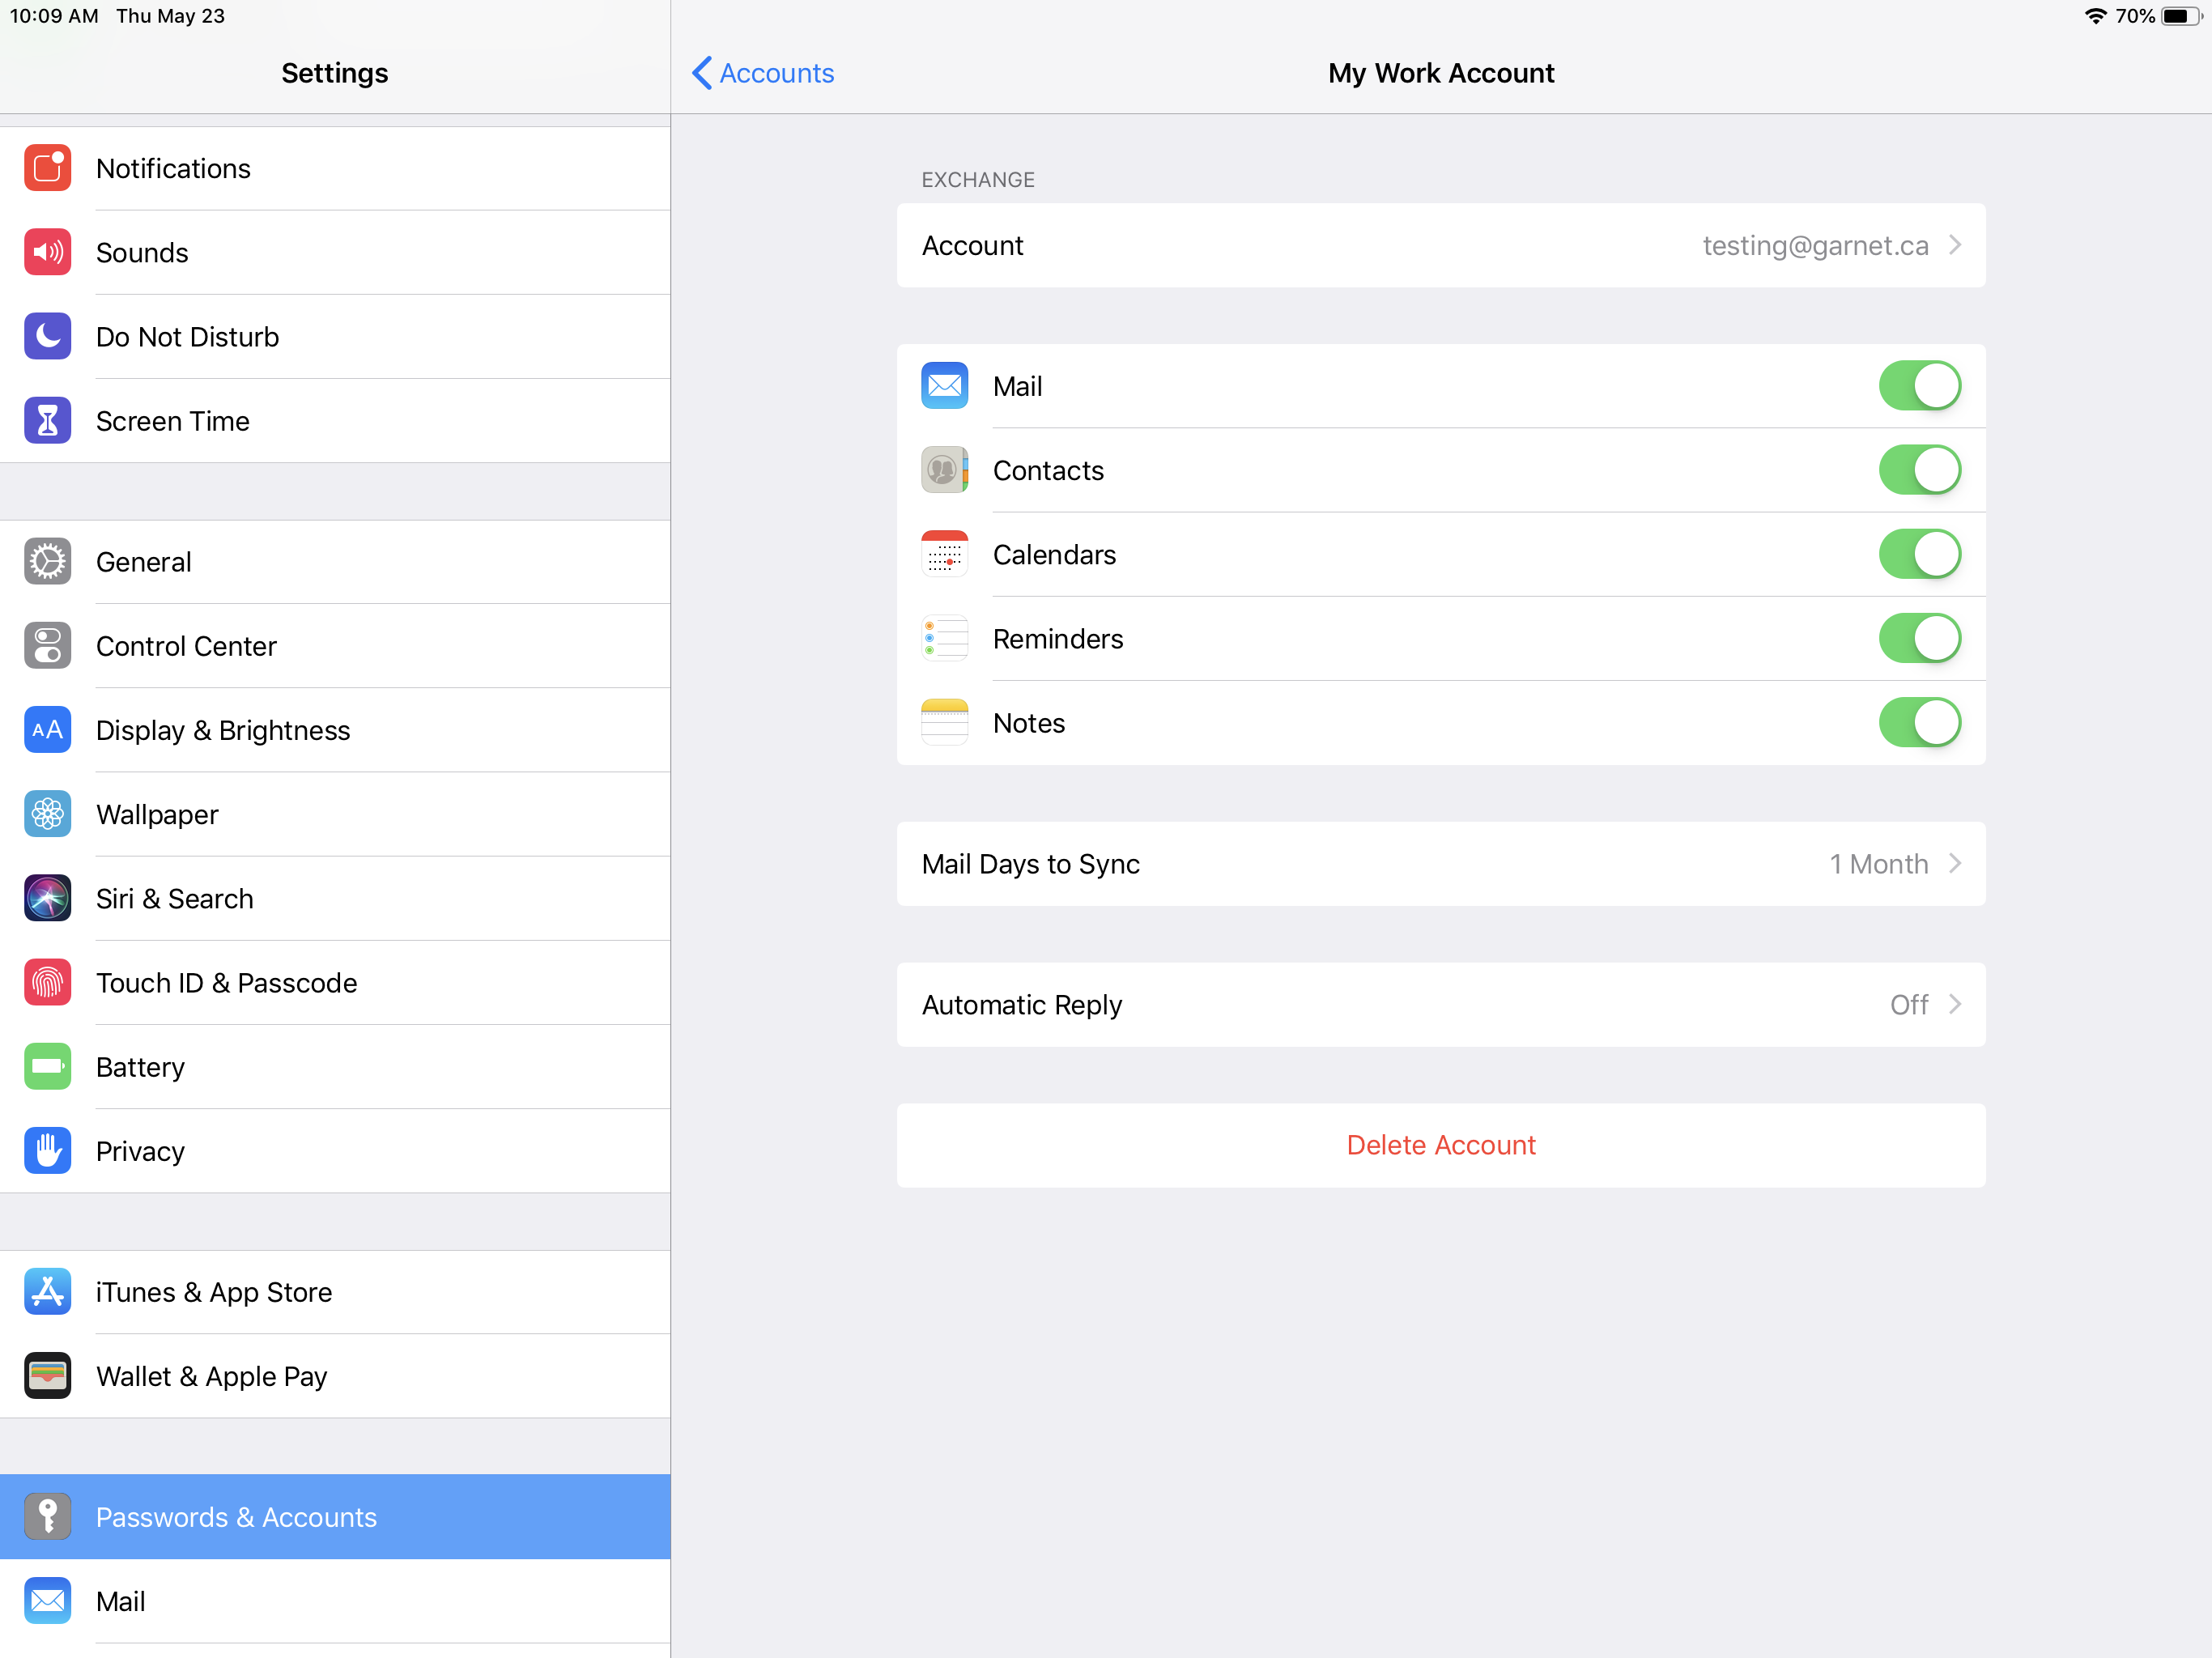
Task: Disable the Mail sync toggle
Action: tap(1918, 386)
